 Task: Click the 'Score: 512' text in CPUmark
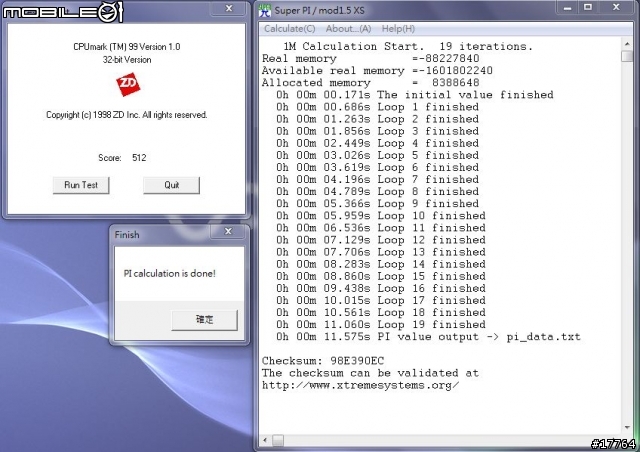tap(122, 158)
